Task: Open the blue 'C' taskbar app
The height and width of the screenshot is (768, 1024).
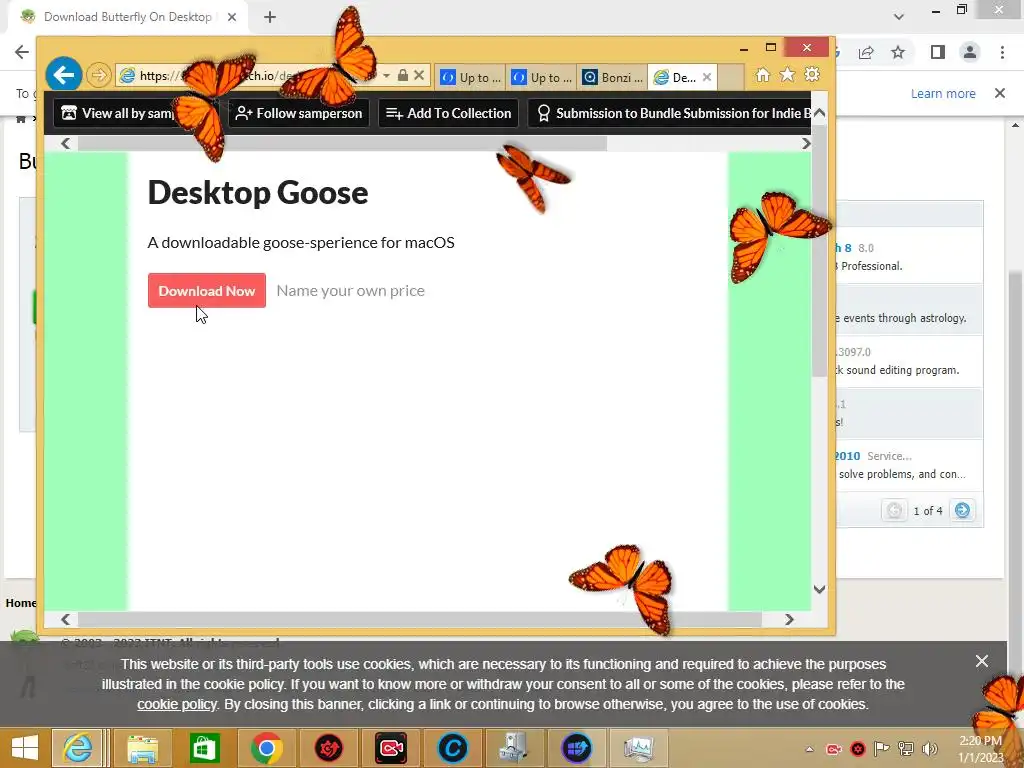Action: click(453, 748)
